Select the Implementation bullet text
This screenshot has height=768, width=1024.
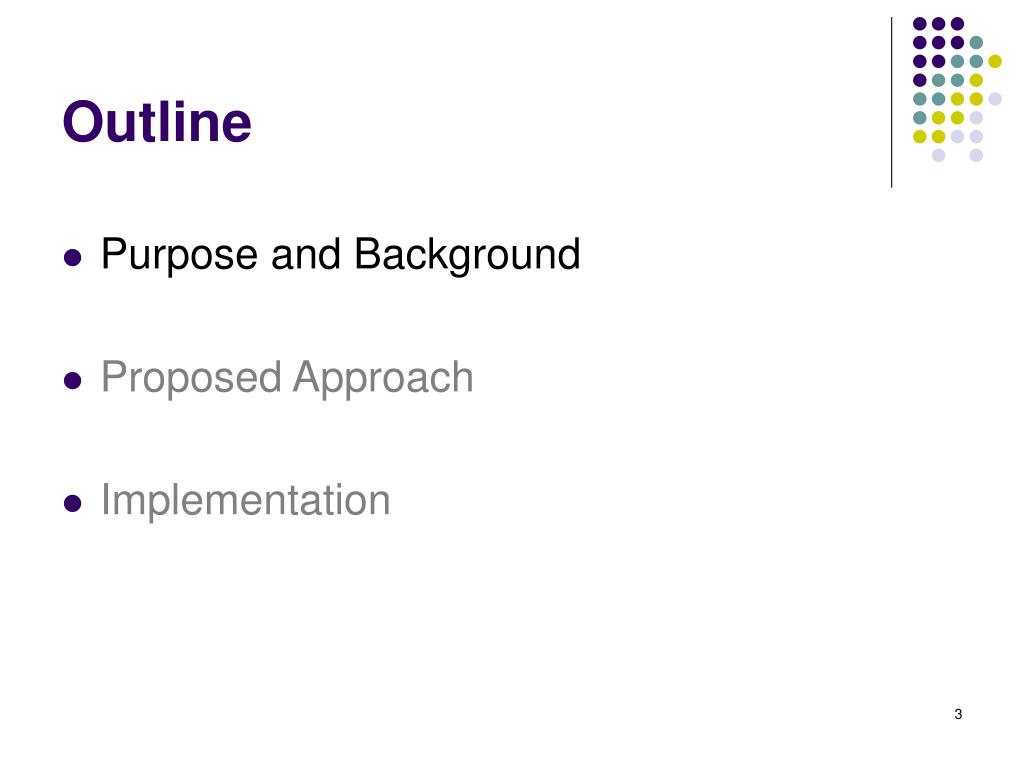tap(246, 500)
